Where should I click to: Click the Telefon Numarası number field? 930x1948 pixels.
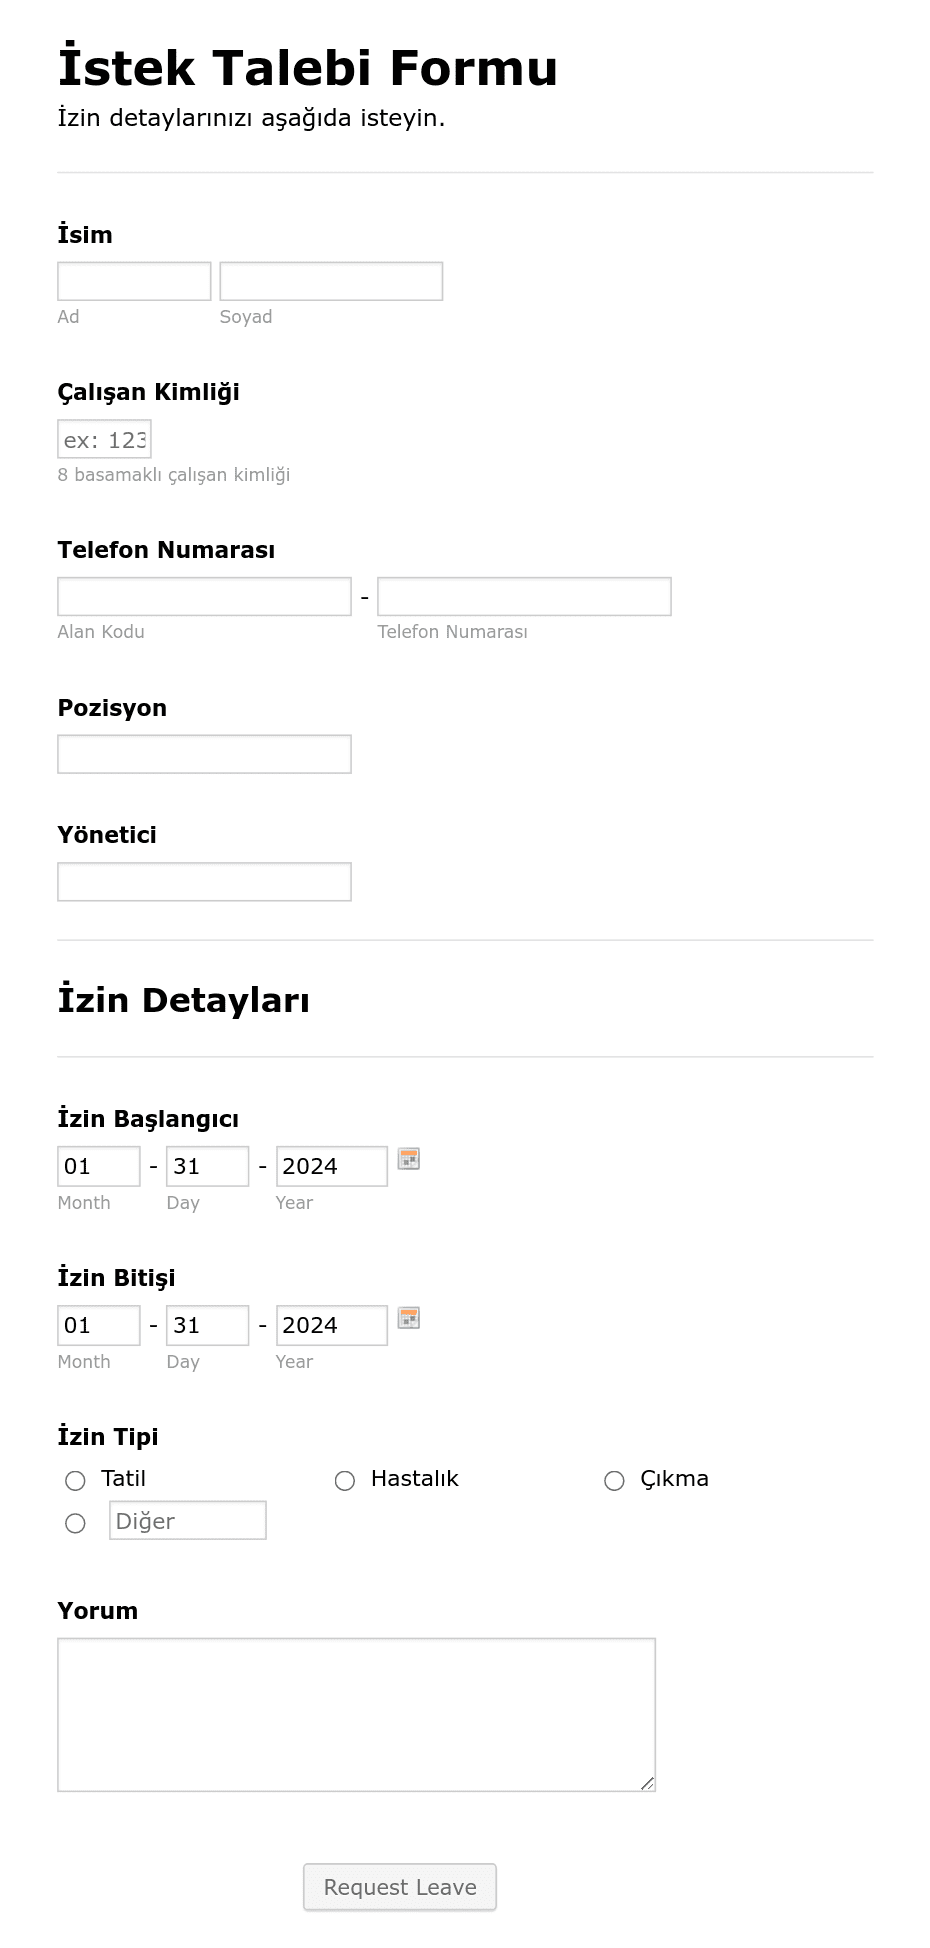[524, 596]
